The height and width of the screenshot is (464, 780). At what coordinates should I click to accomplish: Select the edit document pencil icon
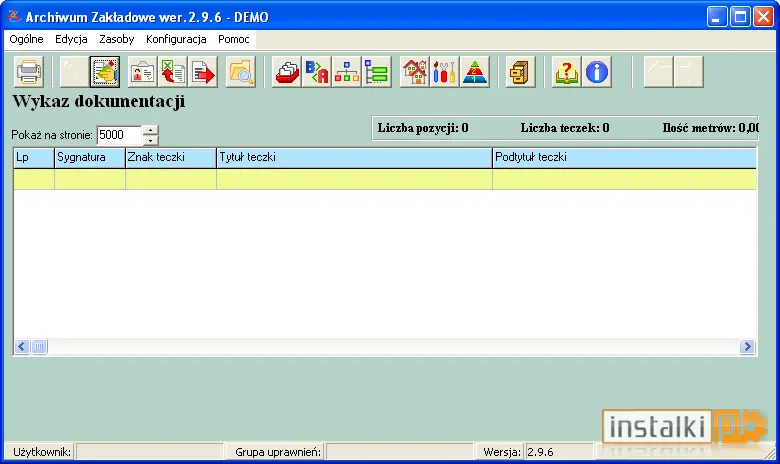(104, 72)
